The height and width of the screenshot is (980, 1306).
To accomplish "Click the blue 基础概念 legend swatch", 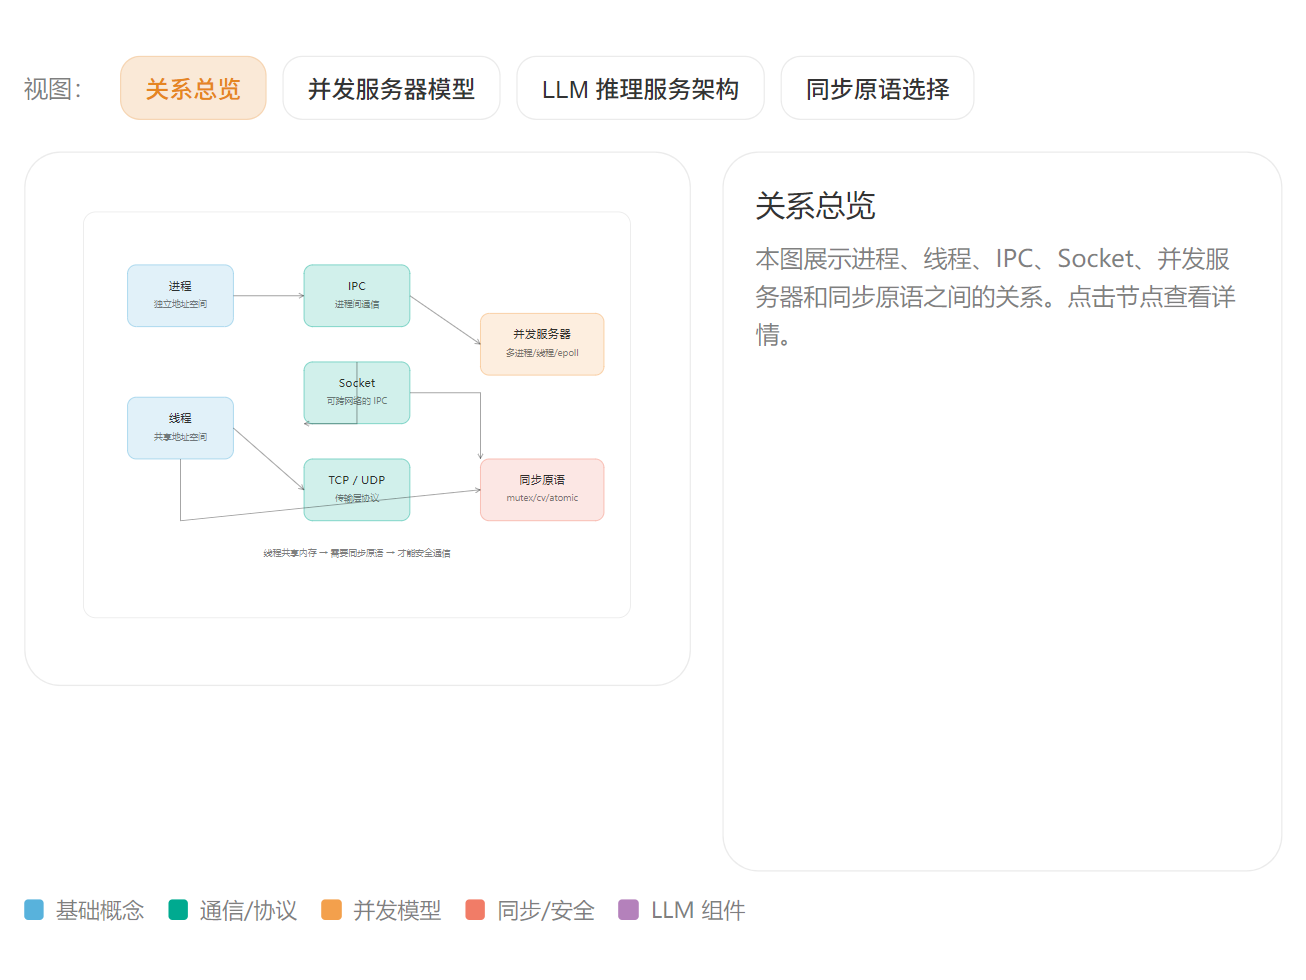I will click(34, 909).
